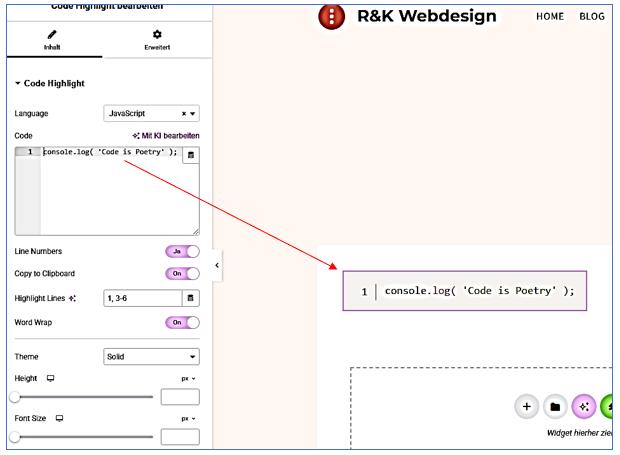The height and width of the screenshot is (455, 620).
Task: Click plus icon to add new section
Action: pyautogui.click(x=527, y=407)
